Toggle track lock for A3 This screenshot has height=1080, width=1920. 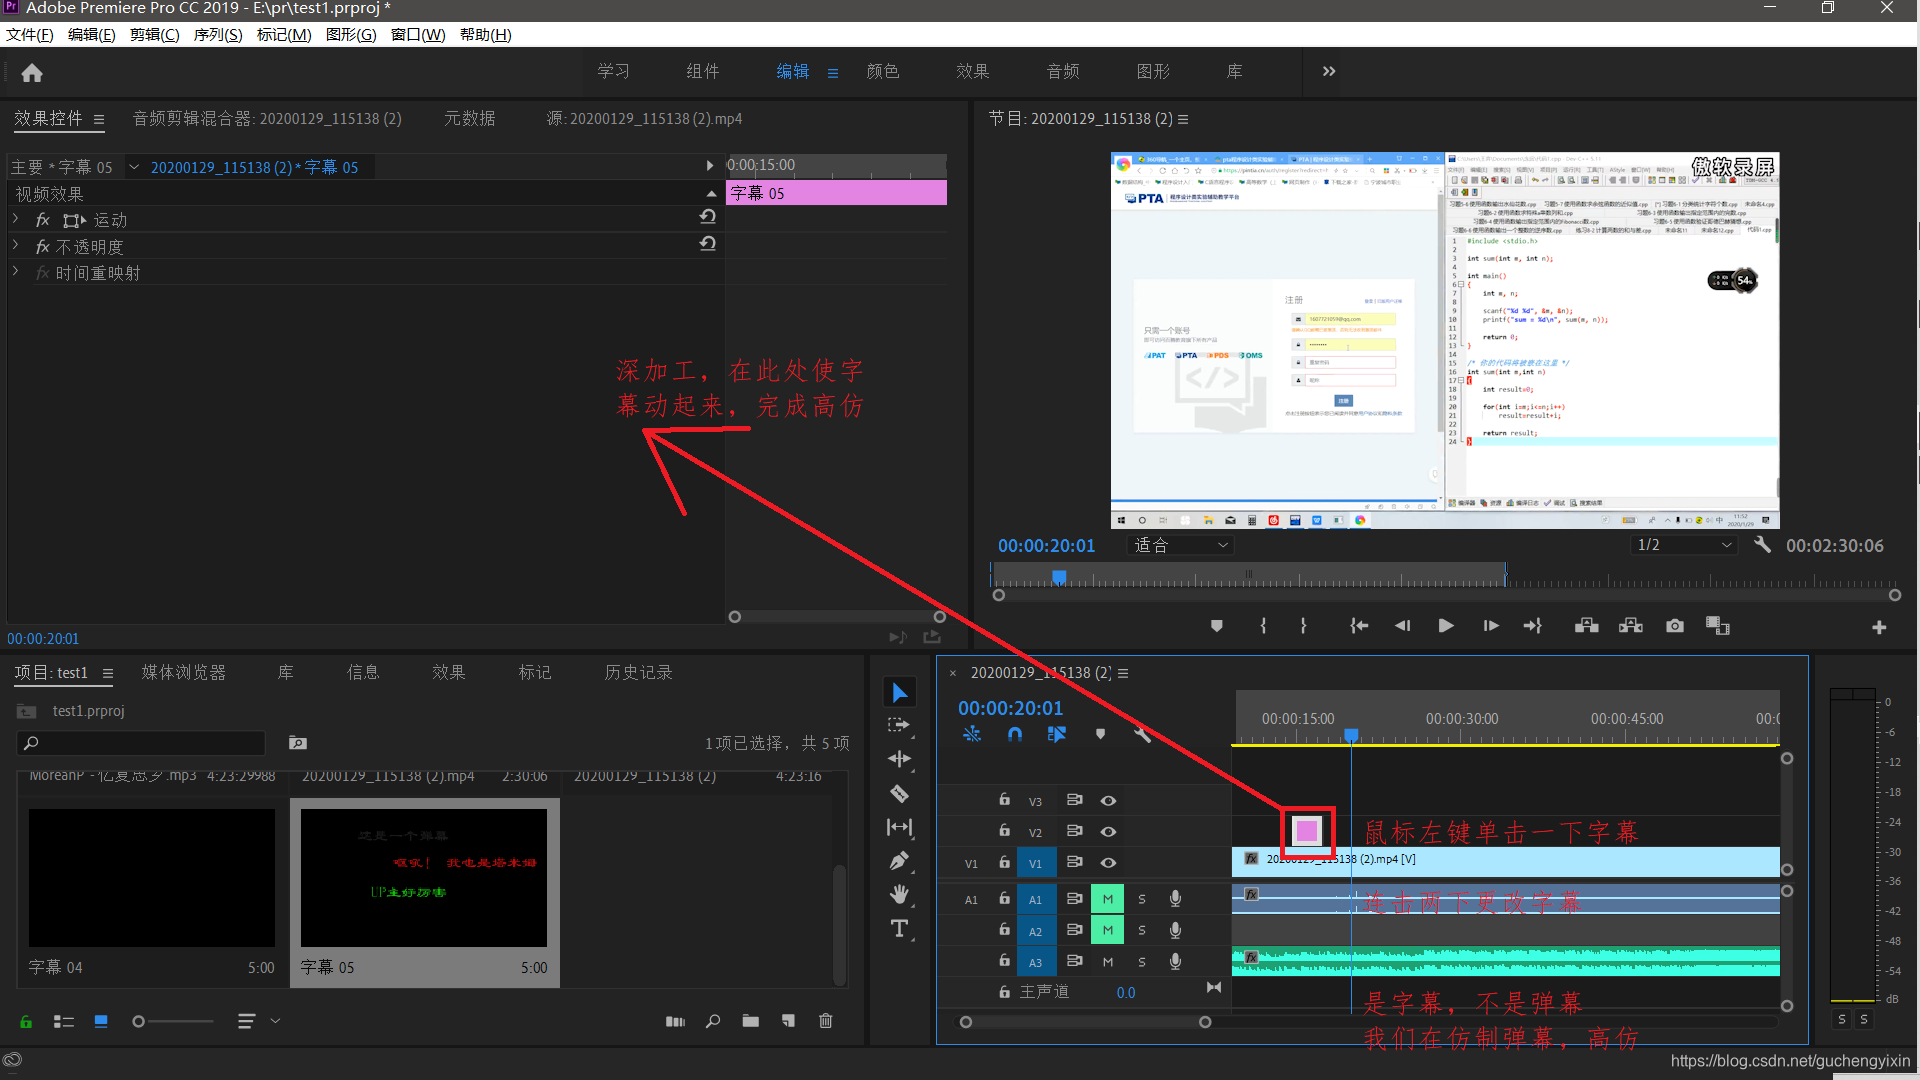[1004, 960]
